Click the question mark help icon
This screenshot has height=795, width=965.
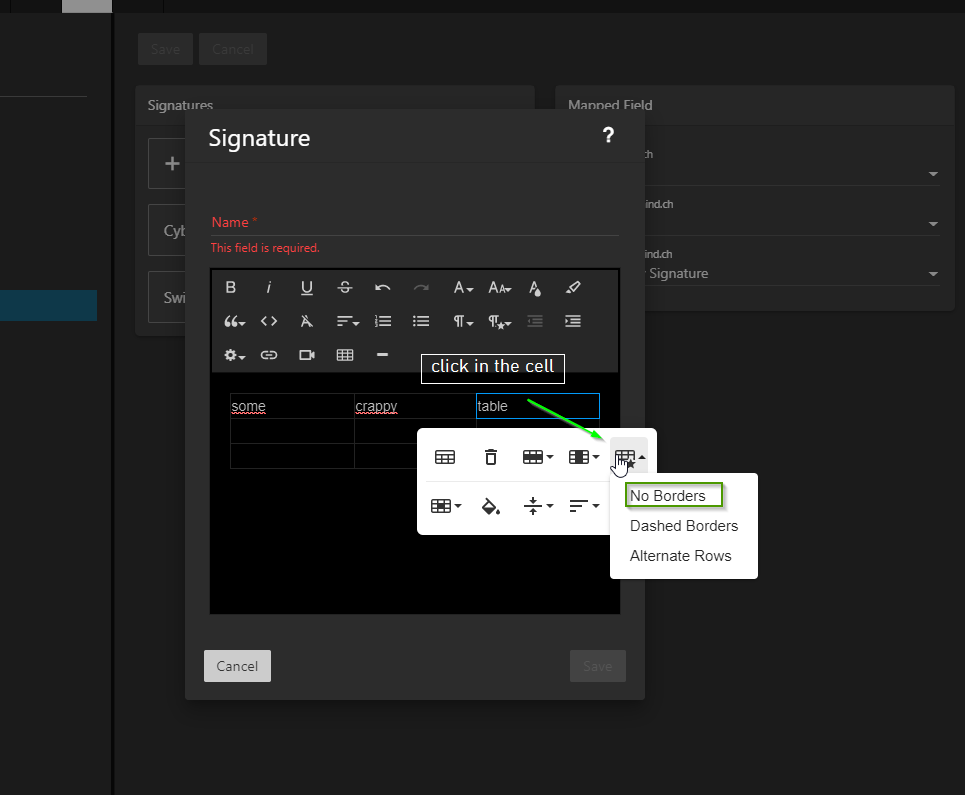[608, 136]
